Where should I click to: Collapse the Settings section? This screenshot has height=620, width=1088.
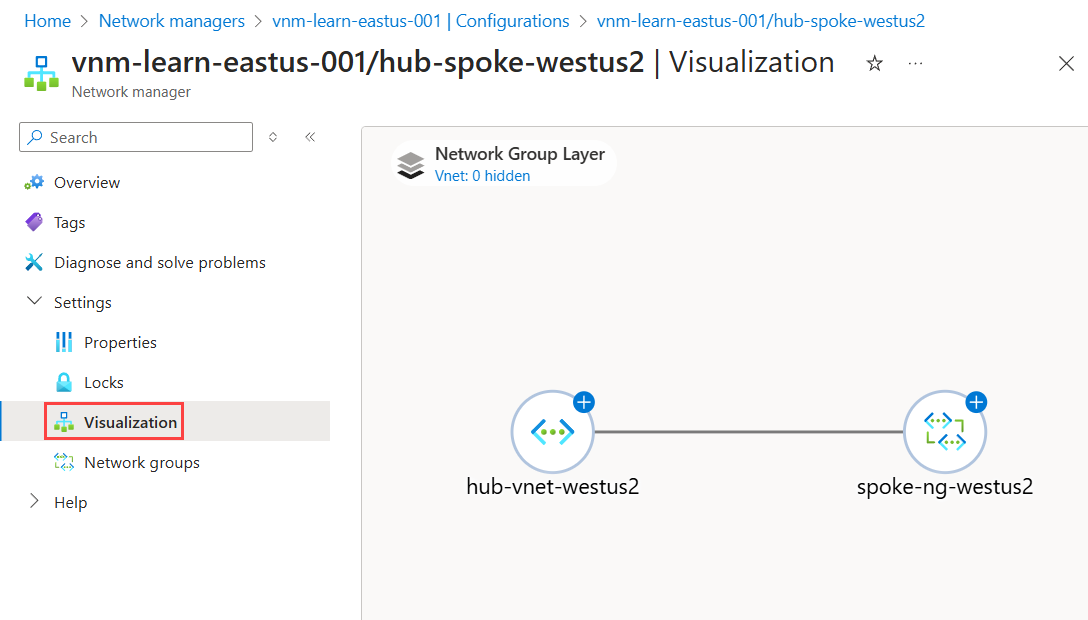pos(36,302)
